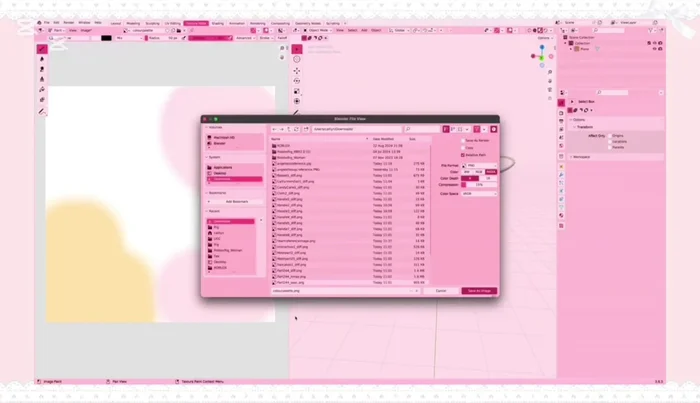This screenshot has width=700, height=403.
Task: Click the Save As Image button
Action: click(479, 291)
